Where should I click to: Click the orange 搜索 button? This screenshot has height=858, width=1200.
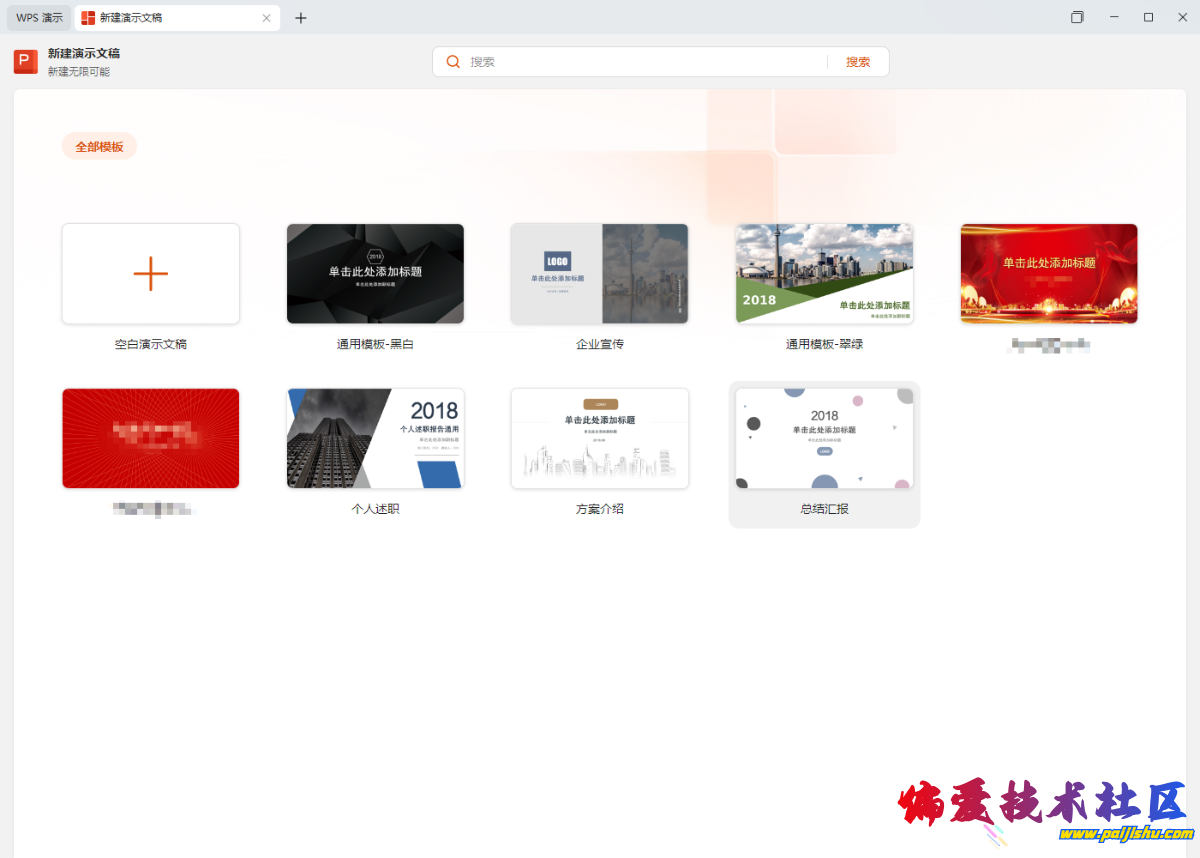[858, 62]
